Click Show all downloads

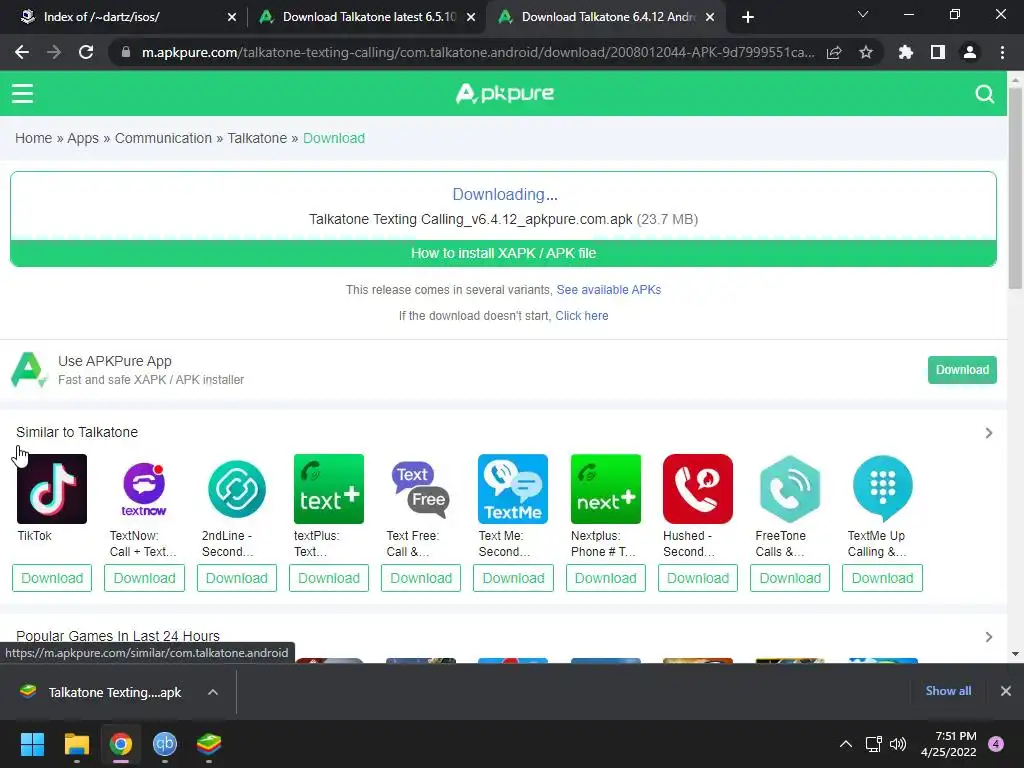point(948,691)
